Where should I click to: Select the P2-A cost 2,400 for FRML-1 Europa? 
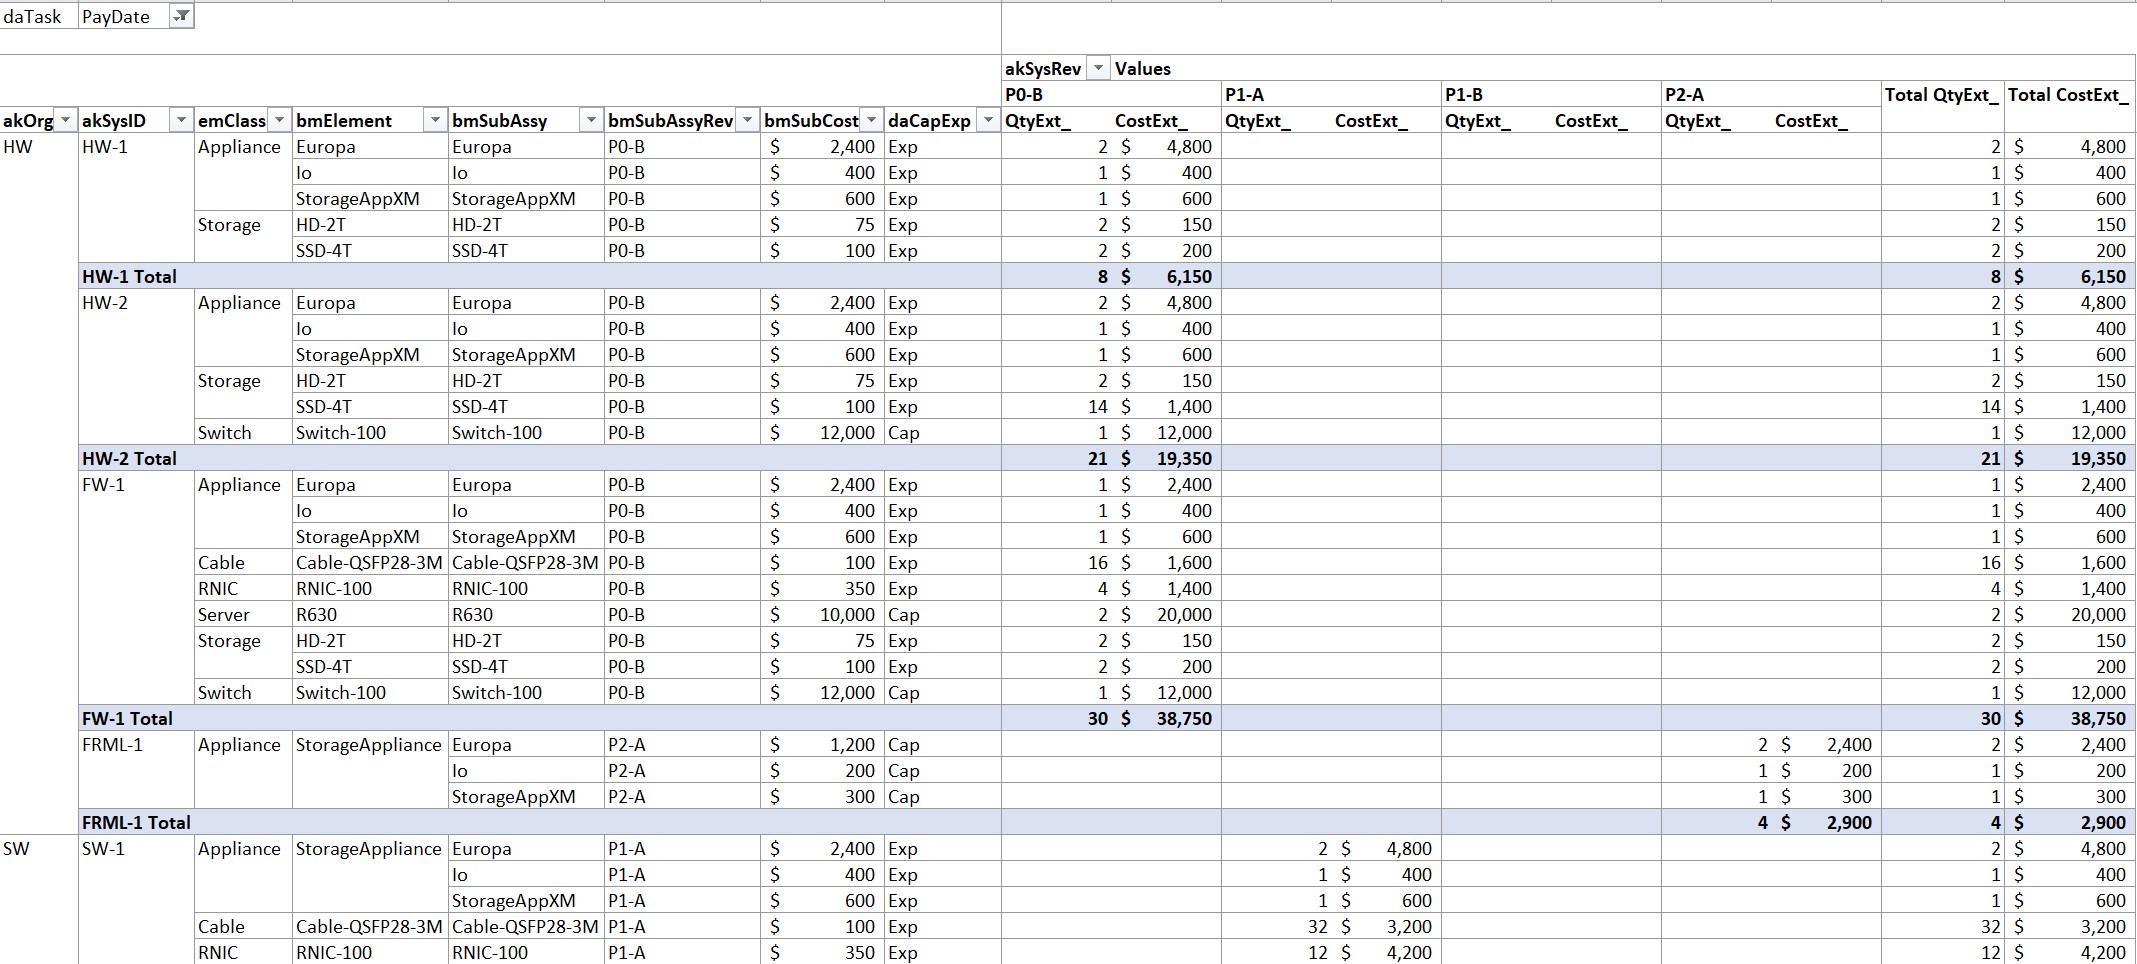1826,744
